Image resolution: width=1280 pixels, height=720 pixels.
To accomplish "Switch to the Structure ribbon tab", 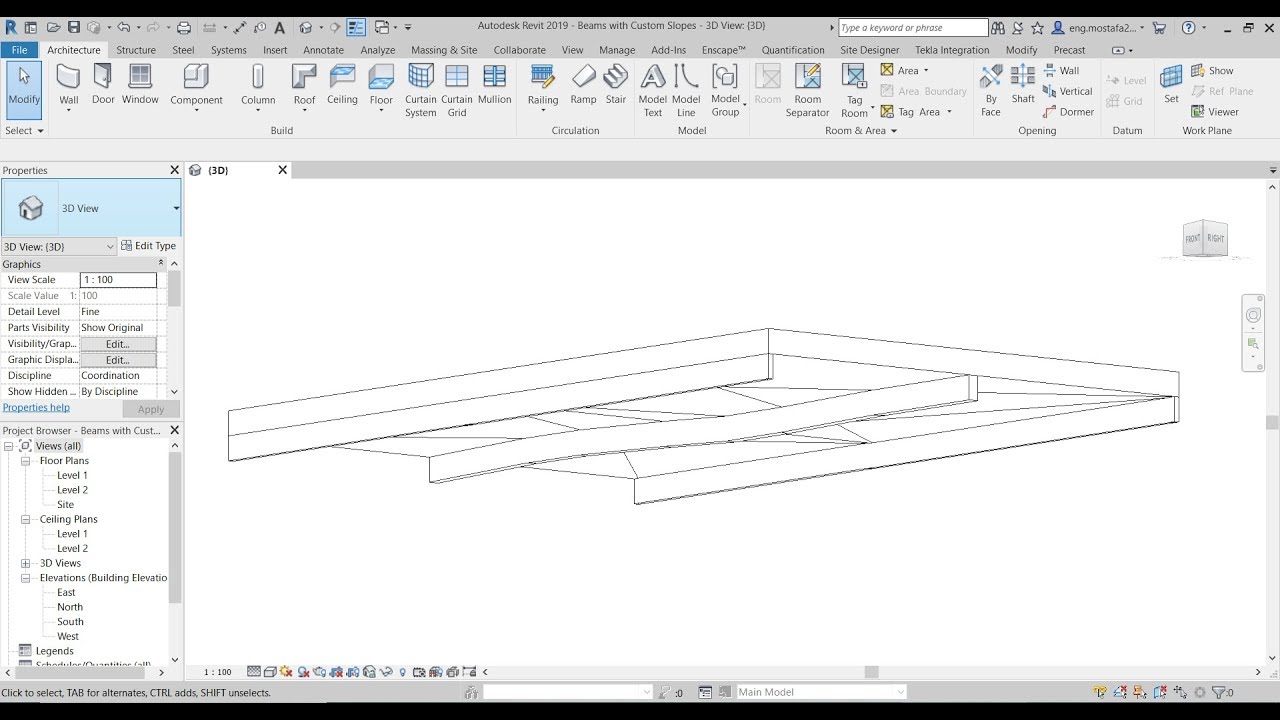I will (136, 50).
